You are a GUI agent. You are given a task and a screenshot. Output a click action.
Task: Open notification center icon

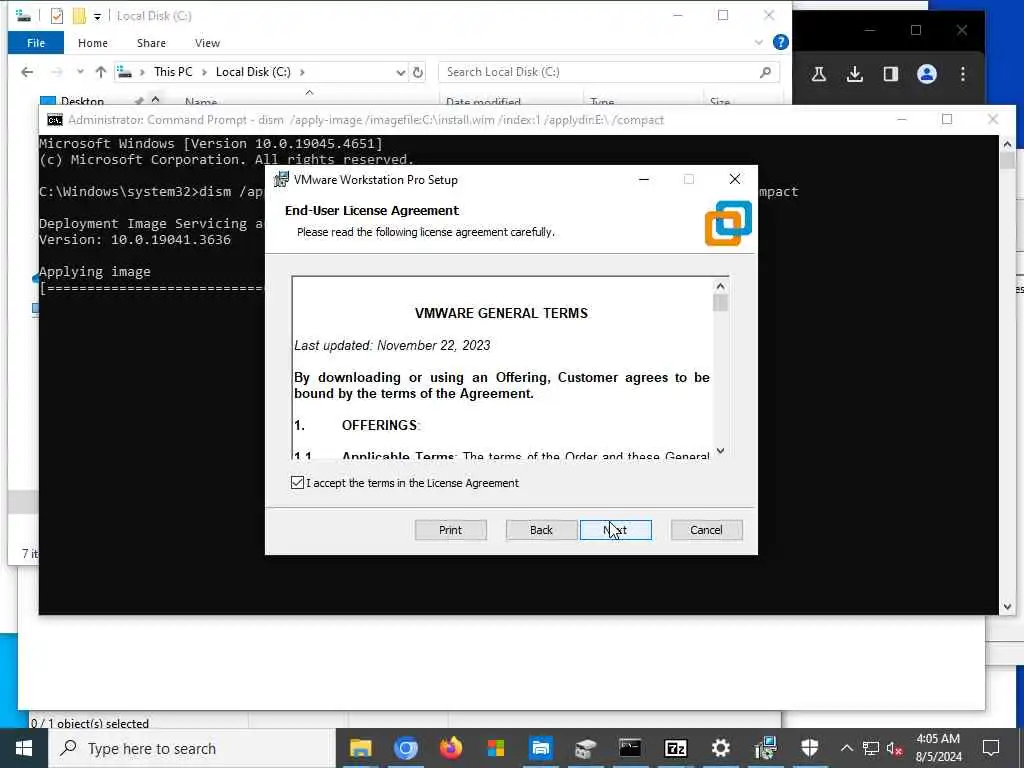pyautogui.click(x=991, y=748)
